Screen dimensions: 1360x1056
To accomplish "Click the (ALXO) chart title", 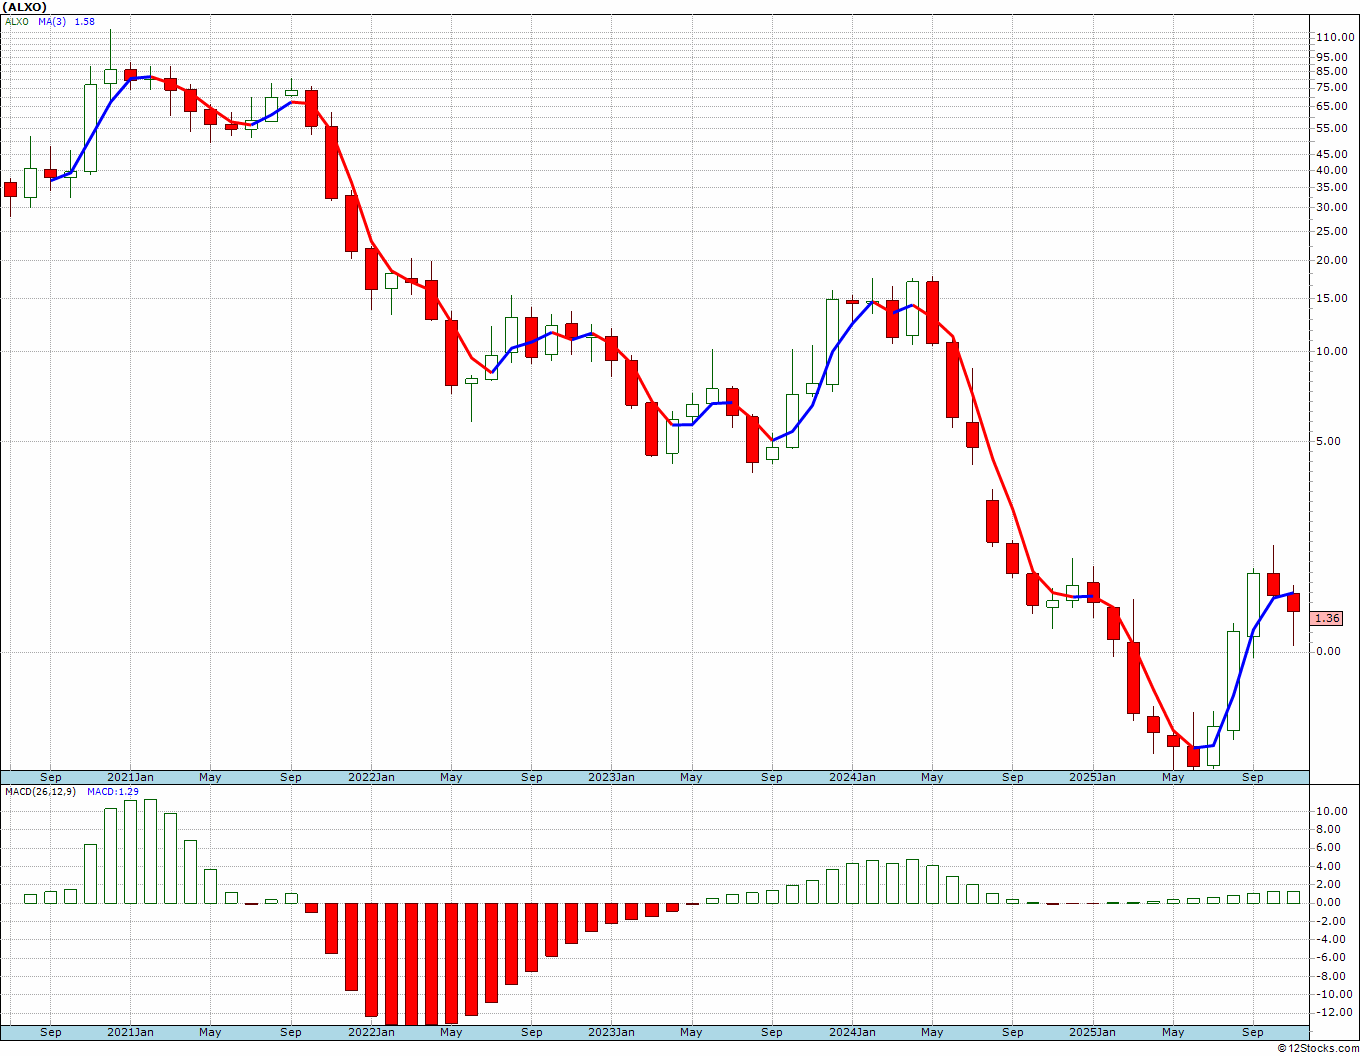I will [25, 7].
